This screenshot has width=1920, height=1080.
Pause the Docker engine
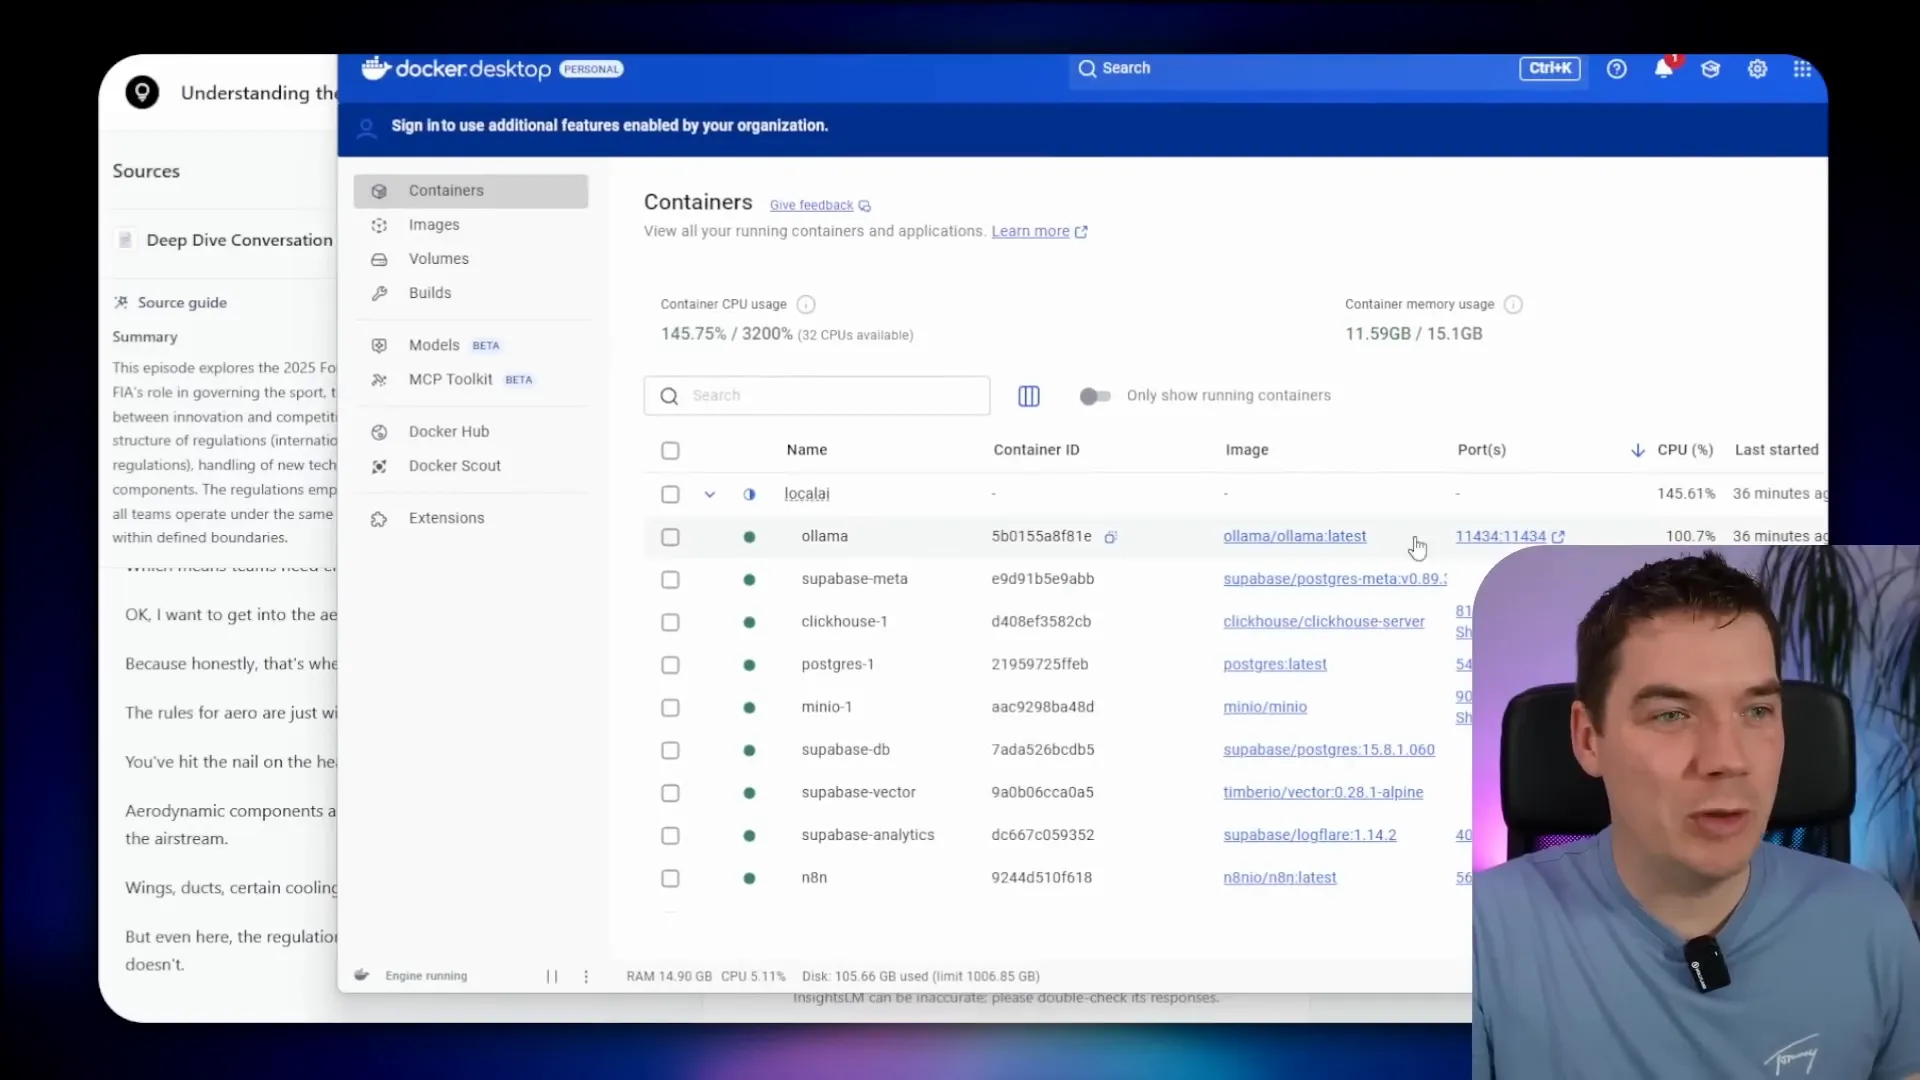click(x=551, y=976)
